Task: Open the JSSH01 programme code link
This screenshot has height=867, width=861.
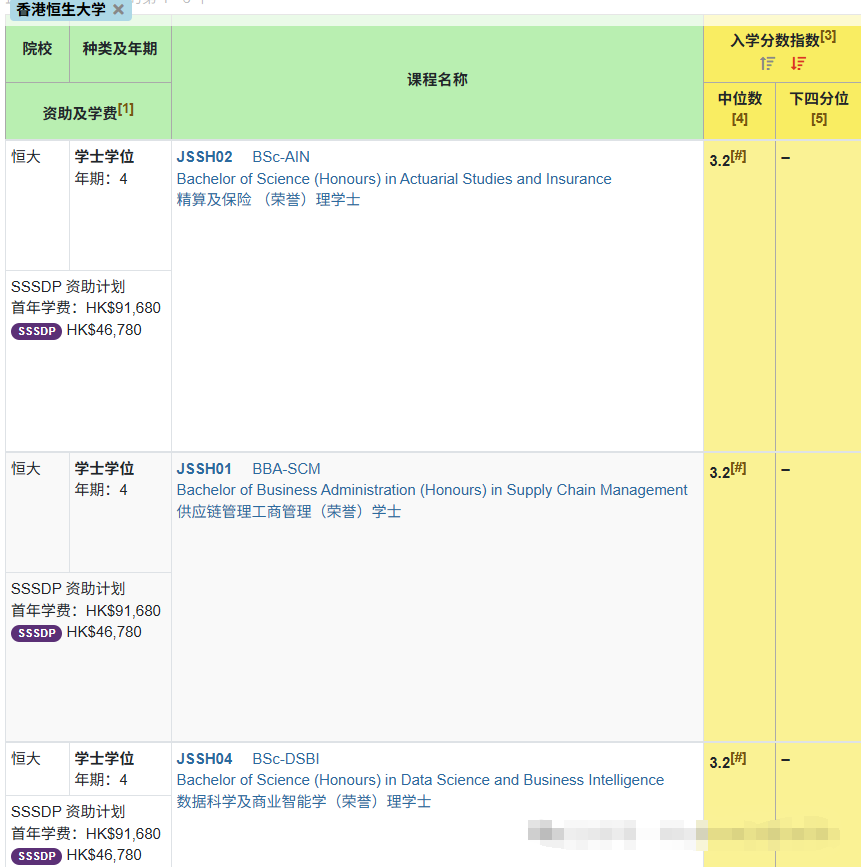Action: click(204, 469)
